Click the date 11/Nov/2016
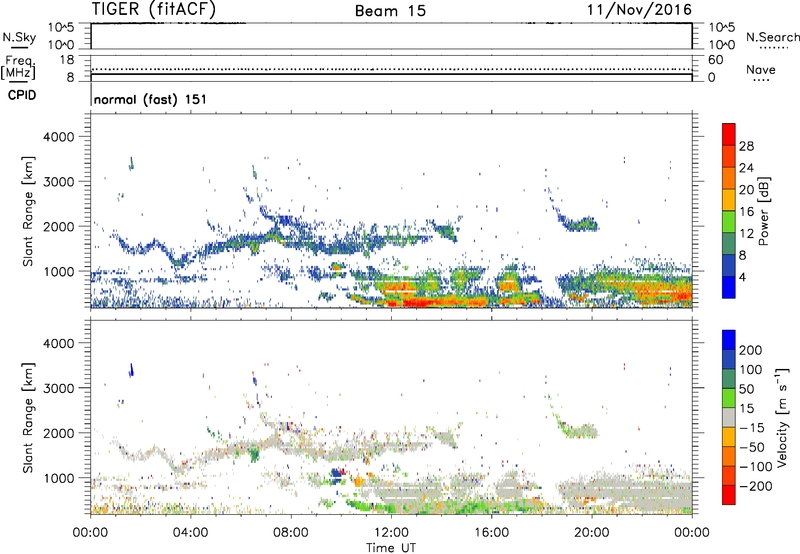The height and width of the screenshot is (554, 800). [x=639, y=9]
